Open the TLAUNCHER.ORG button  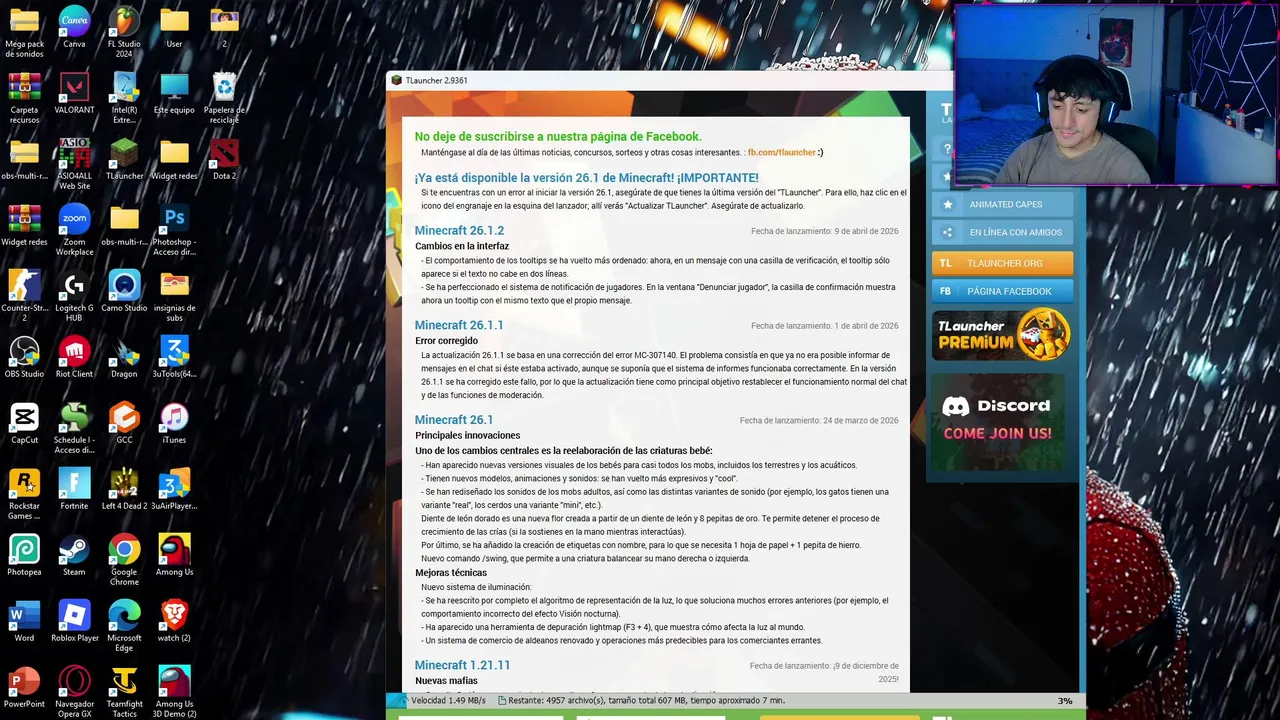(1003, 263)
